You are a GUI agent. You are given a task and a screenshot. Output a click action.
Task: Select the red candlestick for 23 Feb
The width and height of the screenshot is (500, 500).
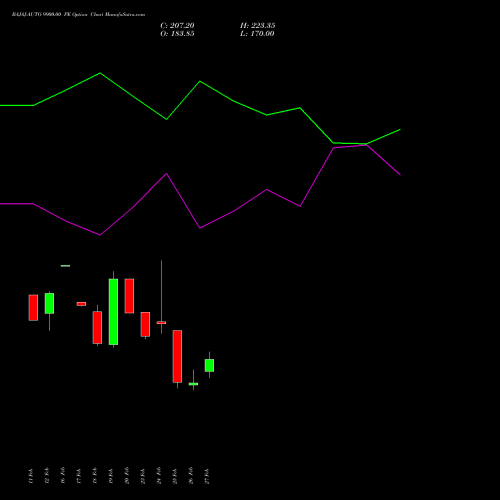[x=145, y=324]
